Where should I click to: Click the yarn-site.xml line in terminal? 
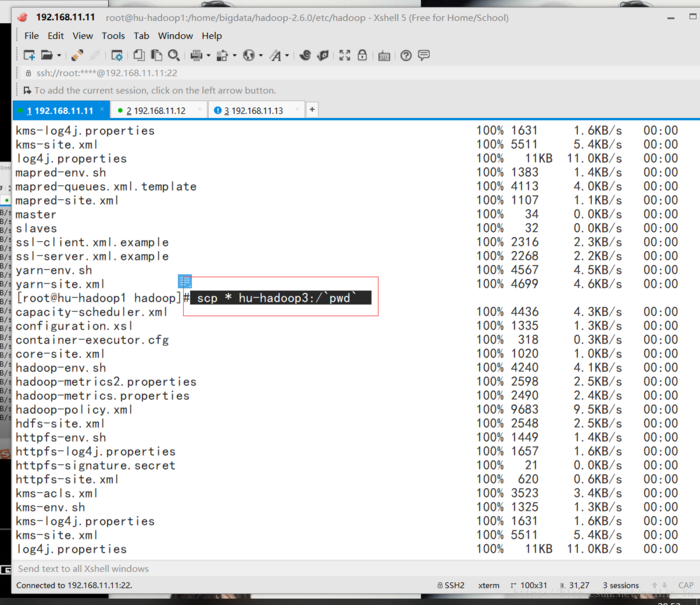click(x=60, y=284)
